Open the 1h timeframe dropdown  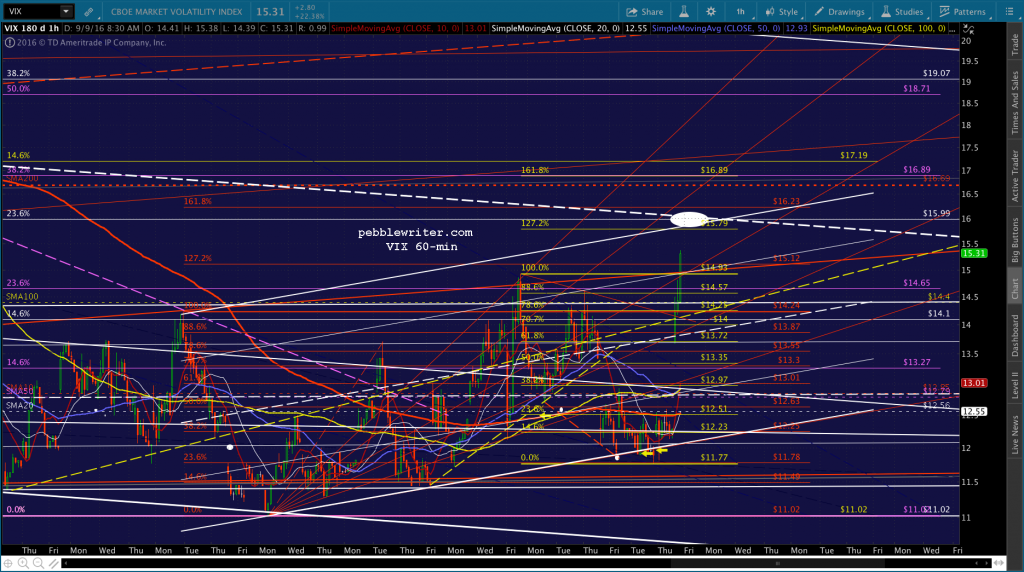[741, 12]
